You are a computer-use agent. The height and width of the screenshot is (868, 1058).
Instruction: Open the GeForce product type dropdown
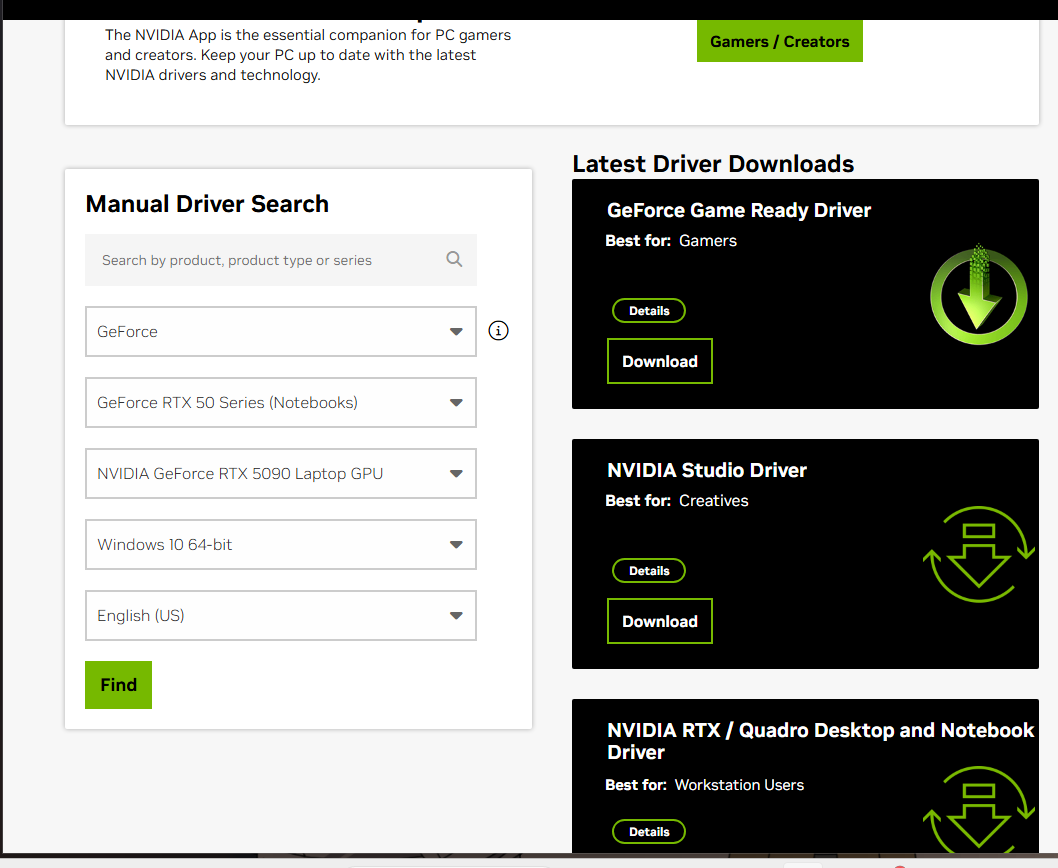point(280,331)
